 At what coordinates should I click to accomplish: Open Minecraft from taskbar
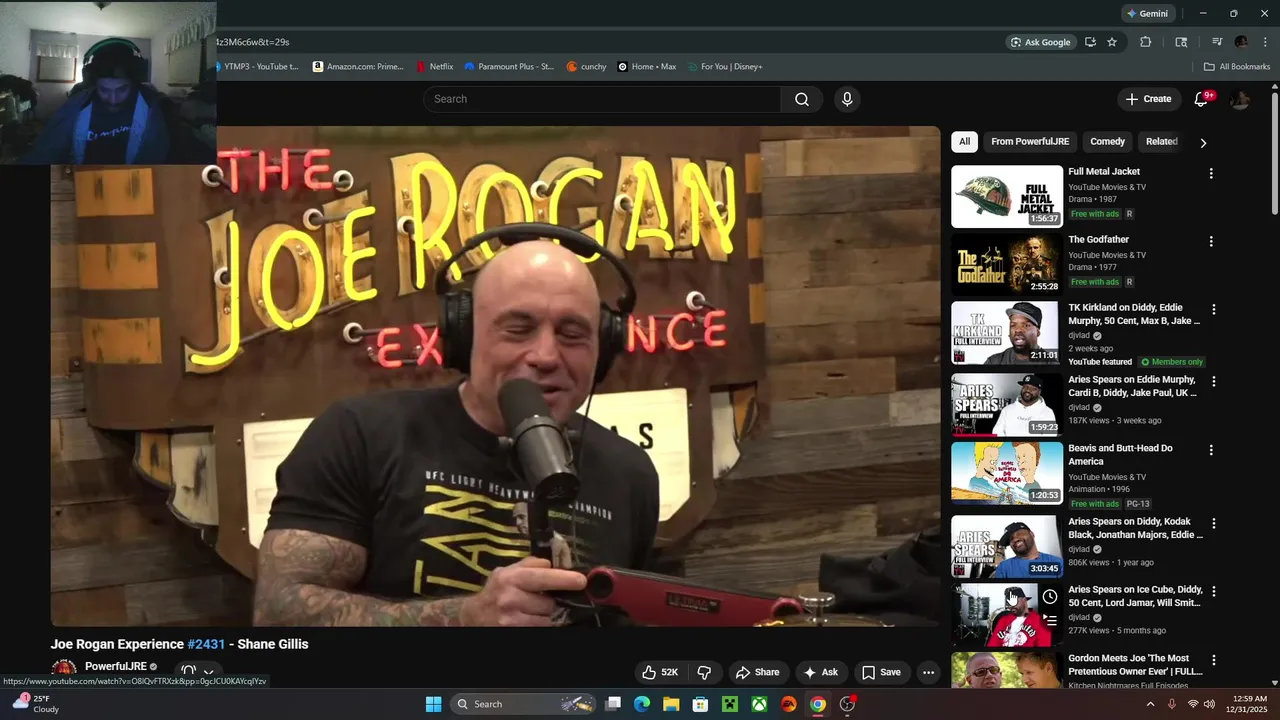[x=730, y=704]
